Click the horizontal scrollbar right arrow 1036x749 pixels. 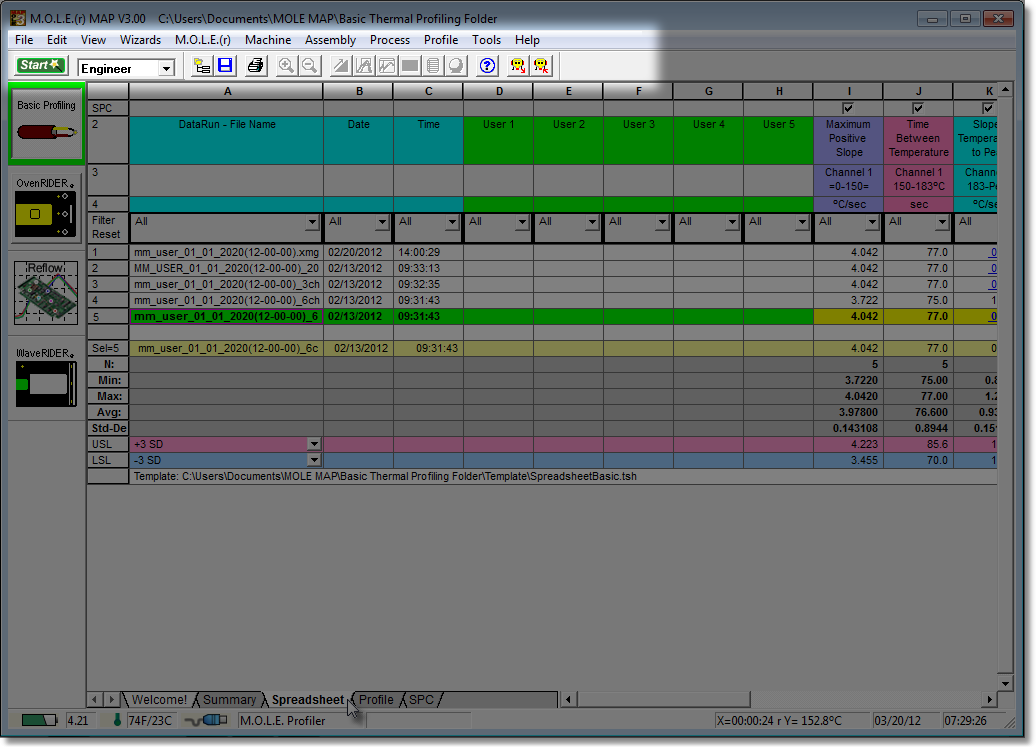point(989,699)
